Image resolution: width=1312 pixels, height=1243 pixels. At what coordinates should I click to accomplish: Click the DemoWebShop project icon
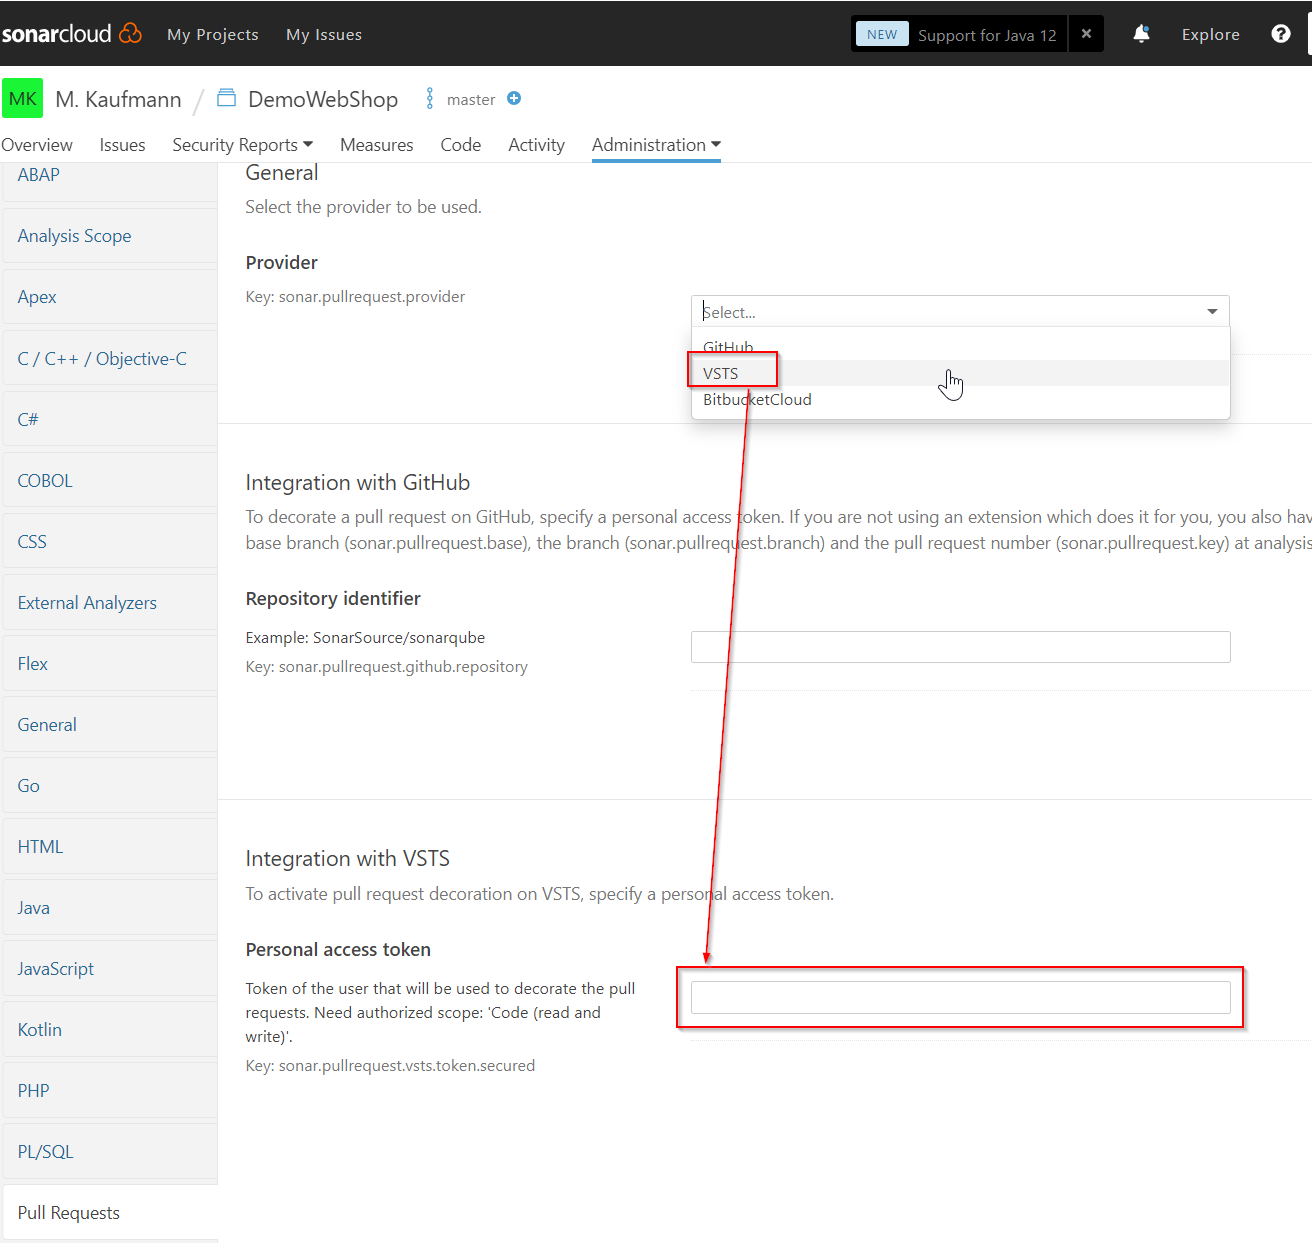(x=227, y=98)
